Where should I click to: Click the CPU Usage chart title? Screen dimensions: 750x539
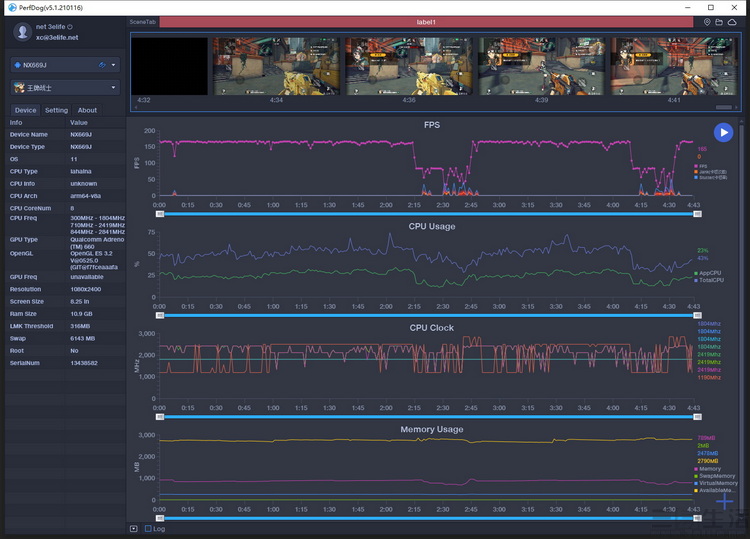pos(431,226)
